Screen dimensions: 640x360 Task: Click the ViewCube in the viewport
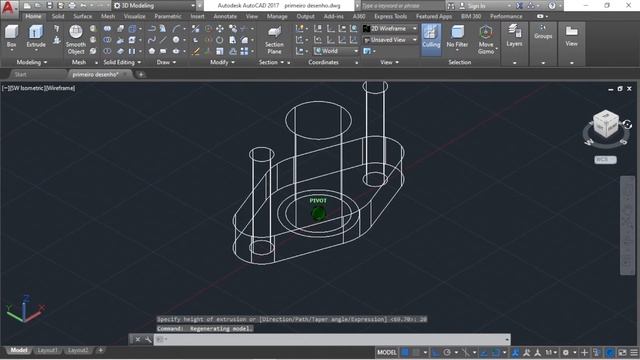606,123
